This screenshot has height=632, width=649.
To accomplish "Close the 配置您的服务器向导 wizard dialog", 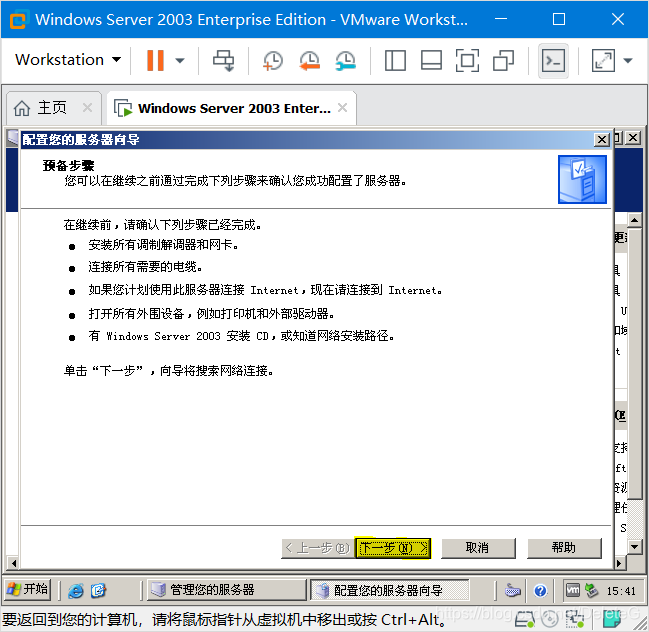I will tap(602, 140).
